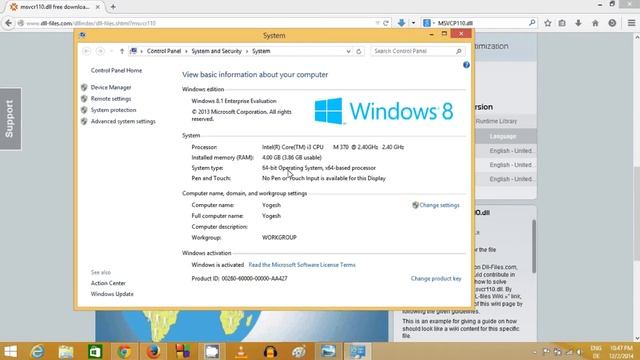Open Windows Update under See also
The width and height of the screenshot is (640, 360).
tap(112, 294)
